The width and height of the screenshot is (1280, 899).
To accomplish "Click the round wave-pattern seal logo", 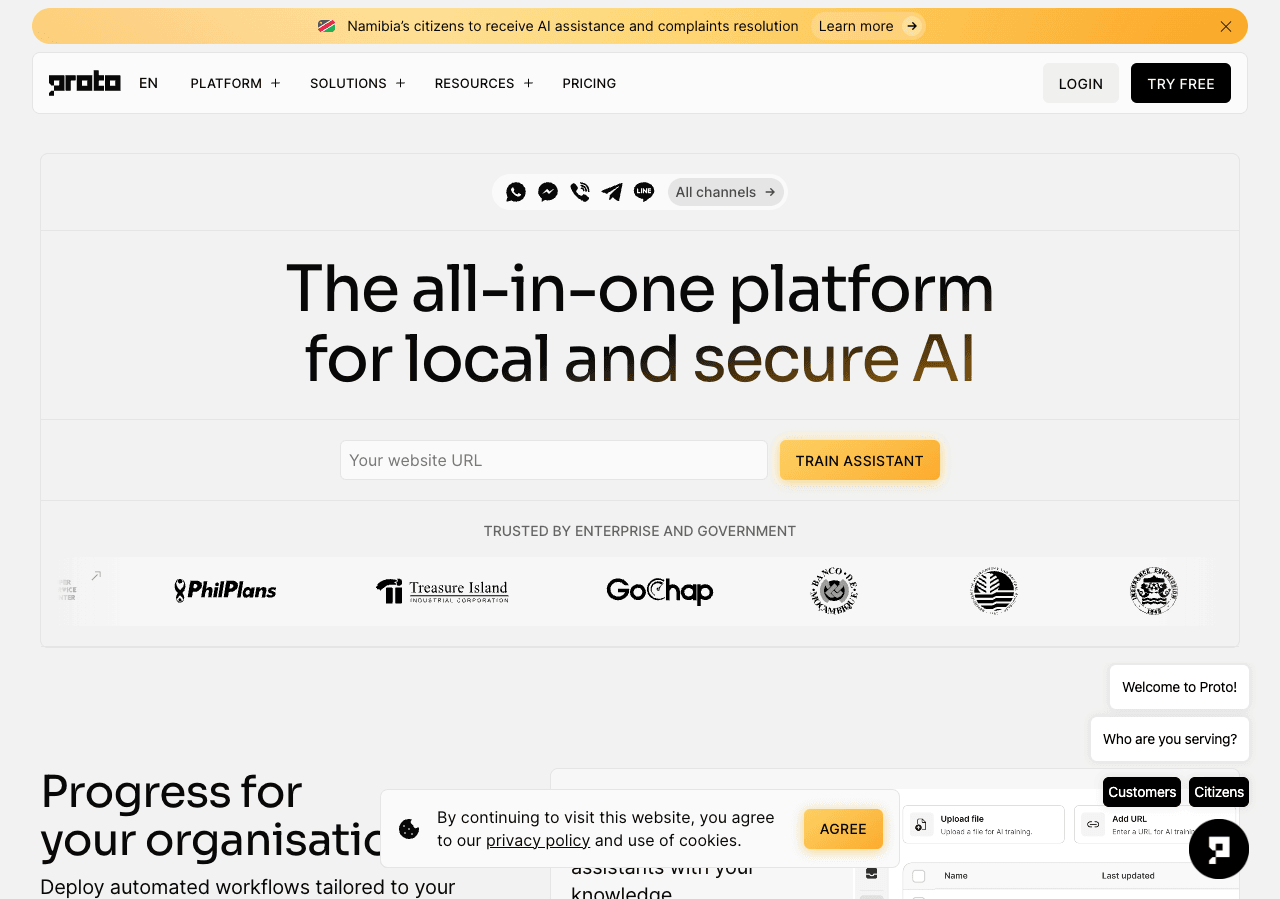I will click(994, 590).
